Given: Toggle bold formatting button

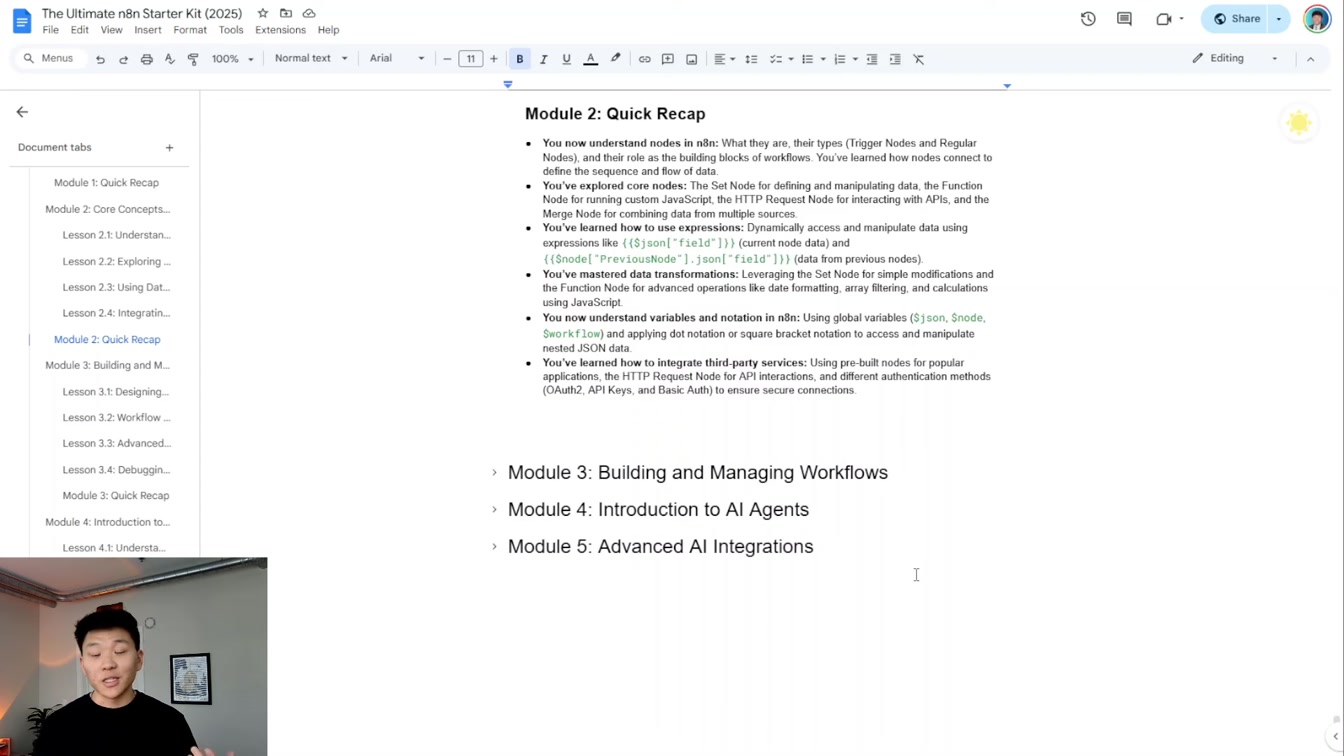Looking at the screenshot, I should point(520,59).
